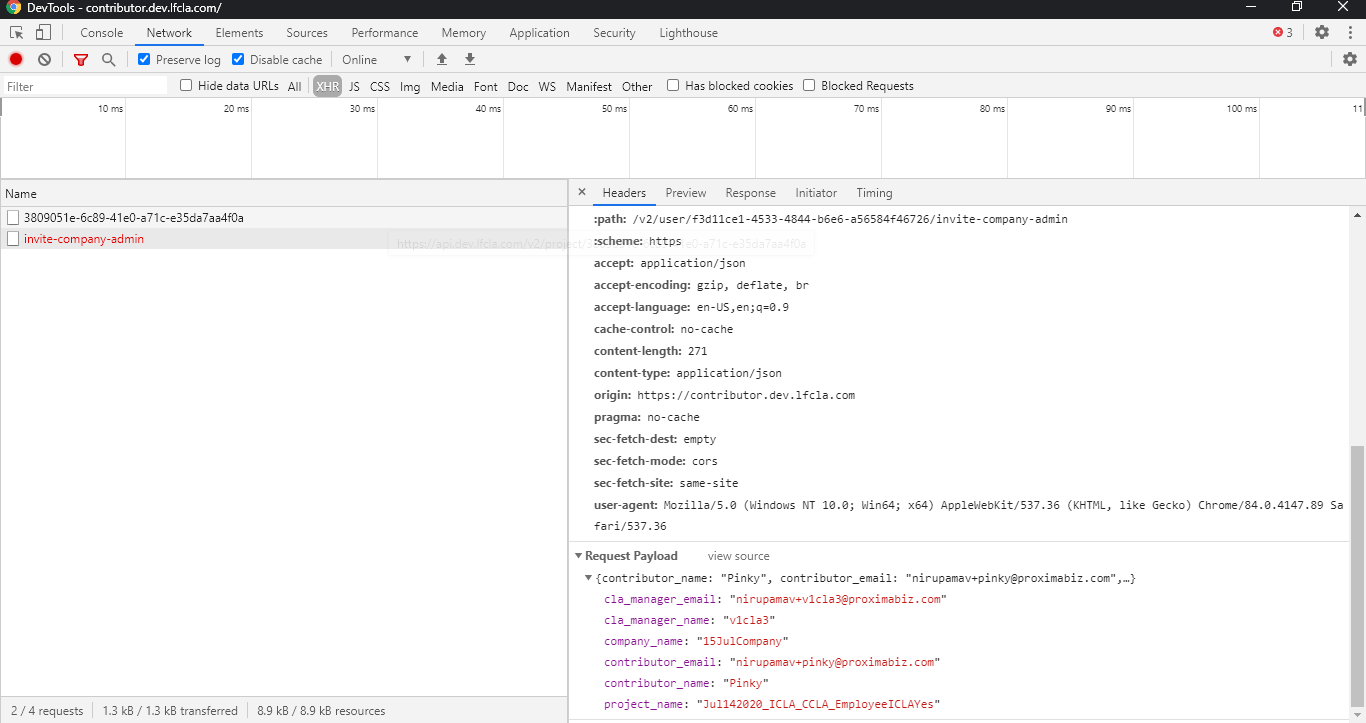The height and width of the screenshot is (723, 1366).
Task: Enable Blocked Requests checkbox
Action: click(809, 85)
